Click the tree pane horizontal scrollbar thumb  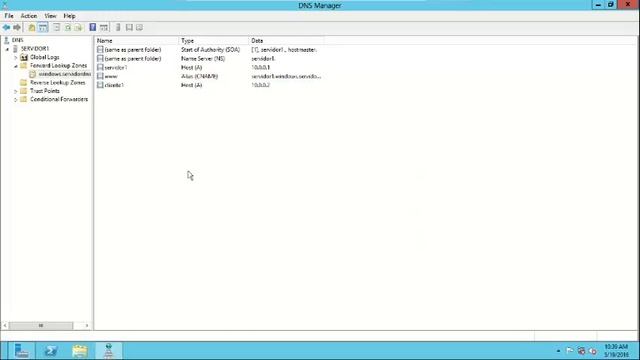click(41, 325)
